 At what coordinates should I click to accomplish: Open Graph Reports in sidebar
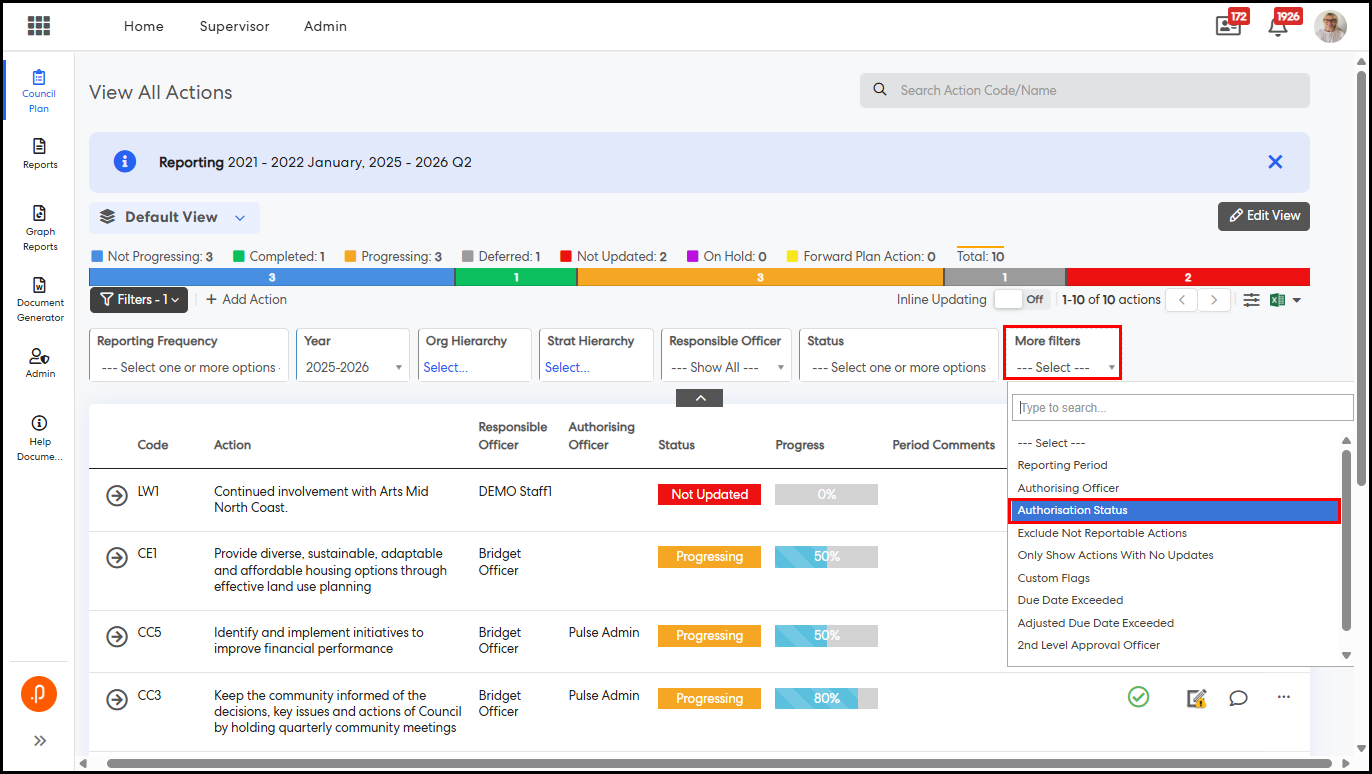point(40,226)
